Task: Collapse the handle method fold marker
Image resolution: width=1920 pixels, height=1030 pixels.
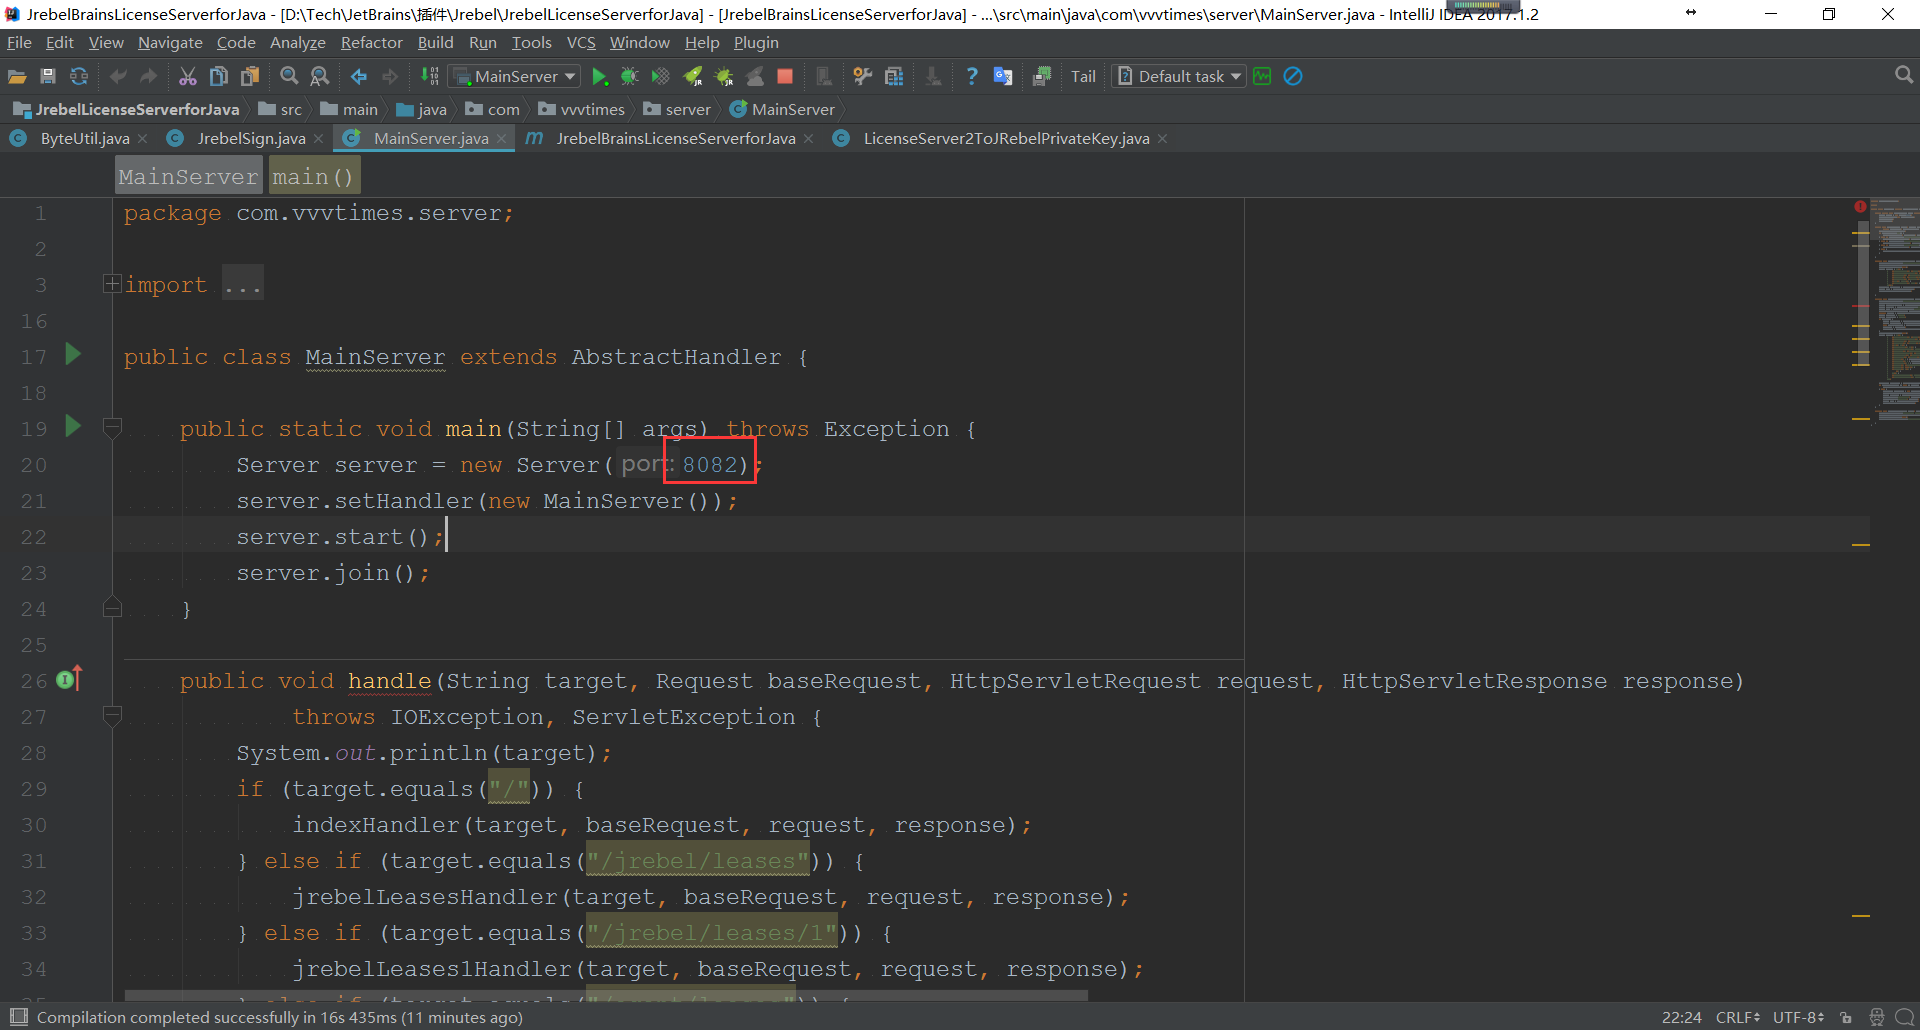Action: point(112,716)
